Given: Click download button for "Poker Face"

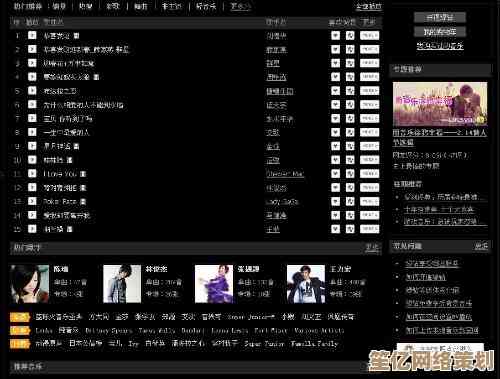Looking at the screenshot, I should pos(369,201).
